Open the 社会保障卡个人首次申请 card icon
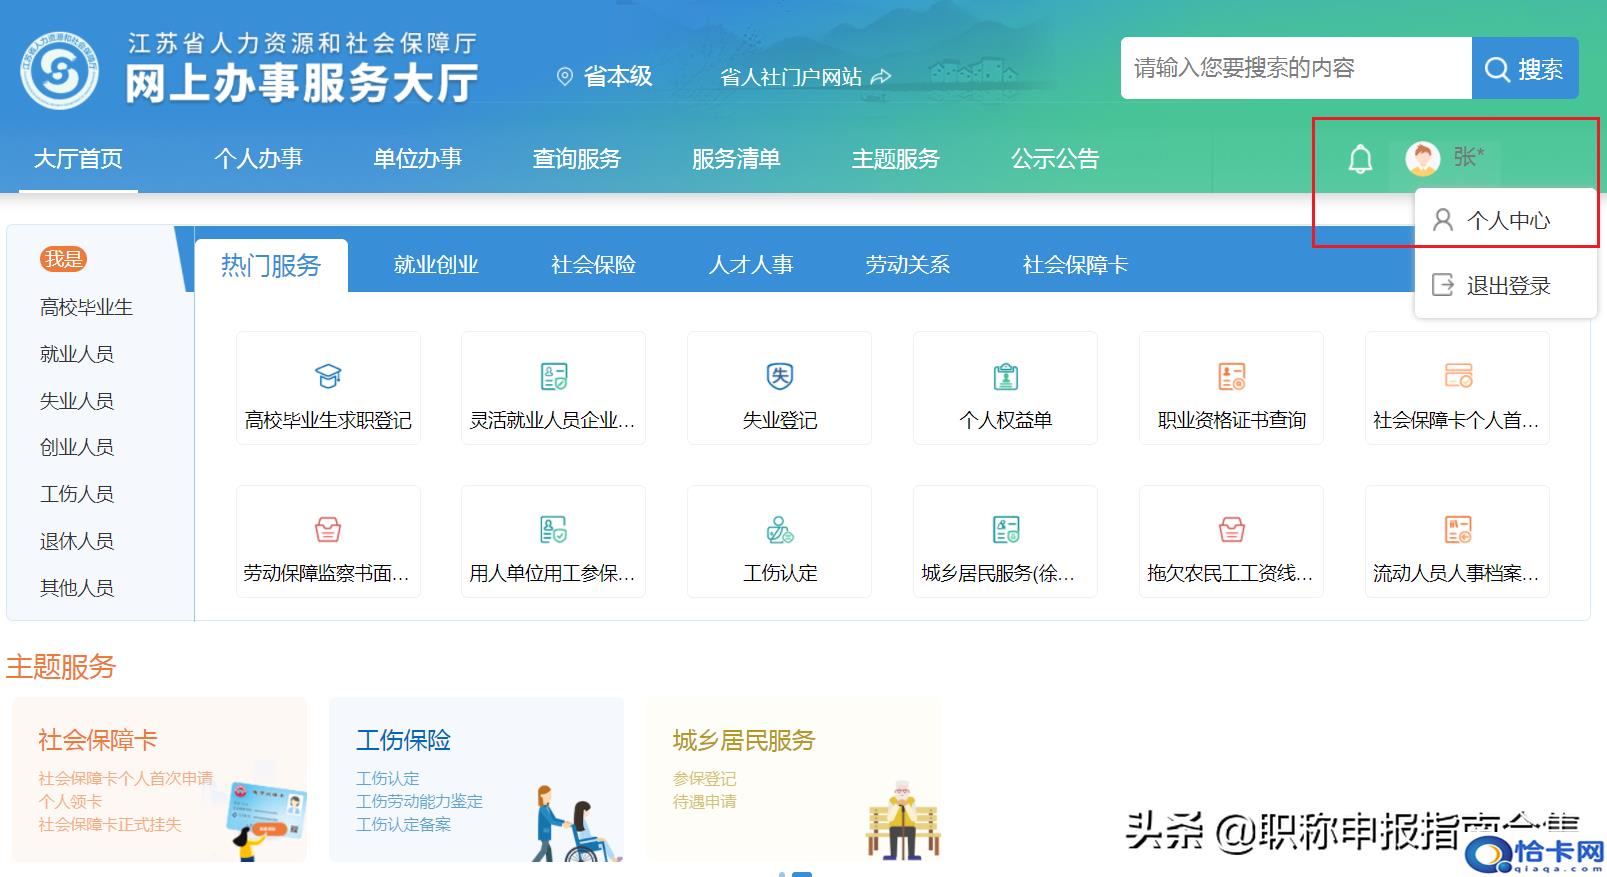 1457,376
